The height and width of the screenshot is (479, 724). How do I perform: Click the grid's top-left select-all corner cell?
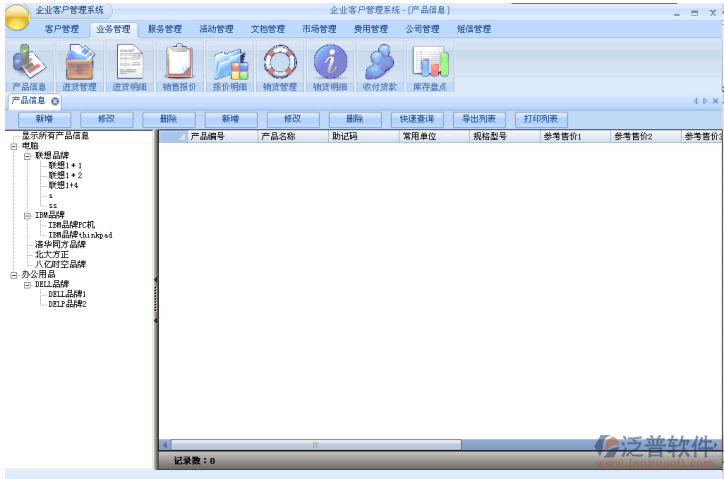point(173,136)
